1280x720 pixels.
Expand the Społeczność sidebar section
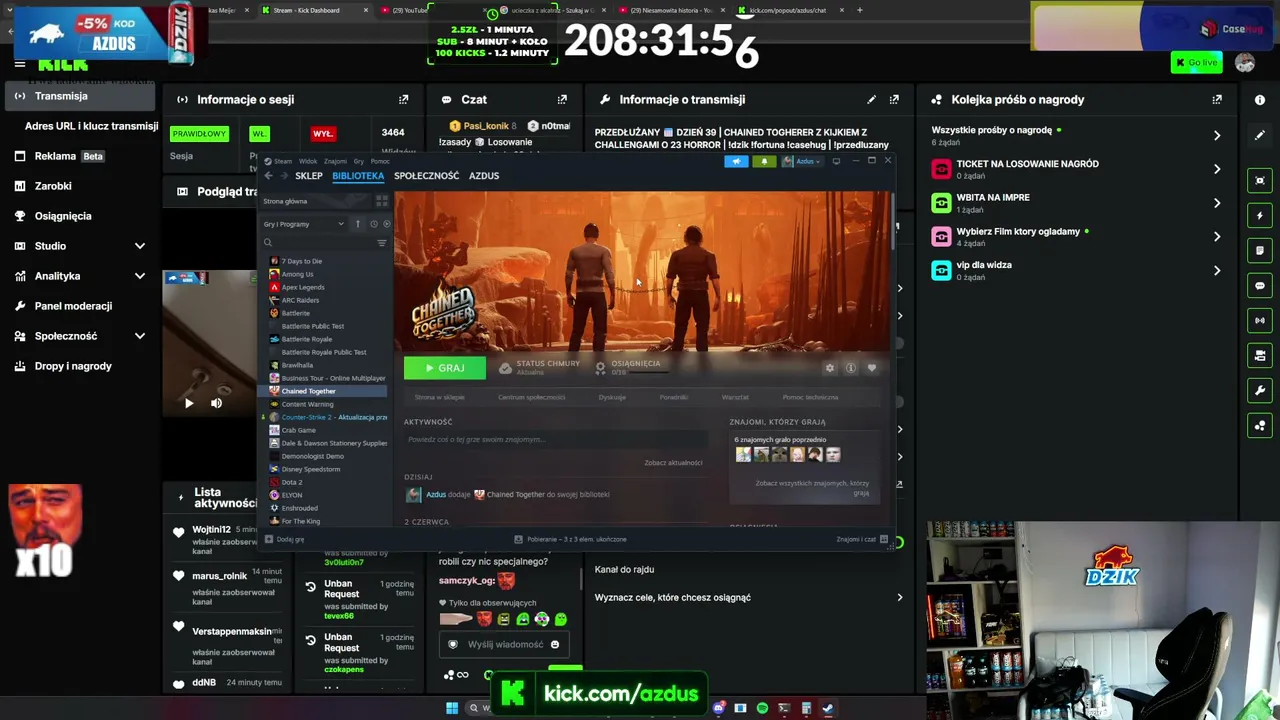click(x=140, y=336)
